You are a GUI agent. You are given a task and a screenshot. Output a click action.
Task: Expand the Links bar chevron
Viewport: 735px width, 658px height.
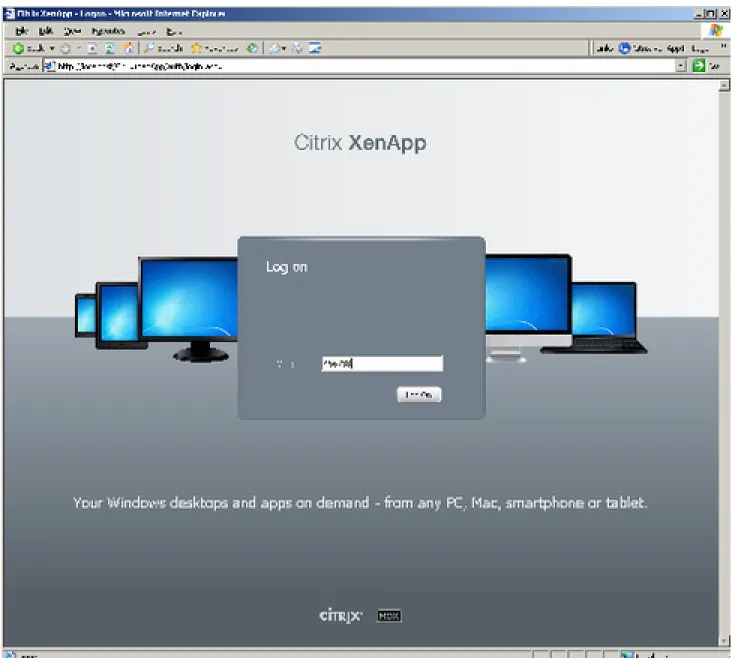click(x=723, y=46)
